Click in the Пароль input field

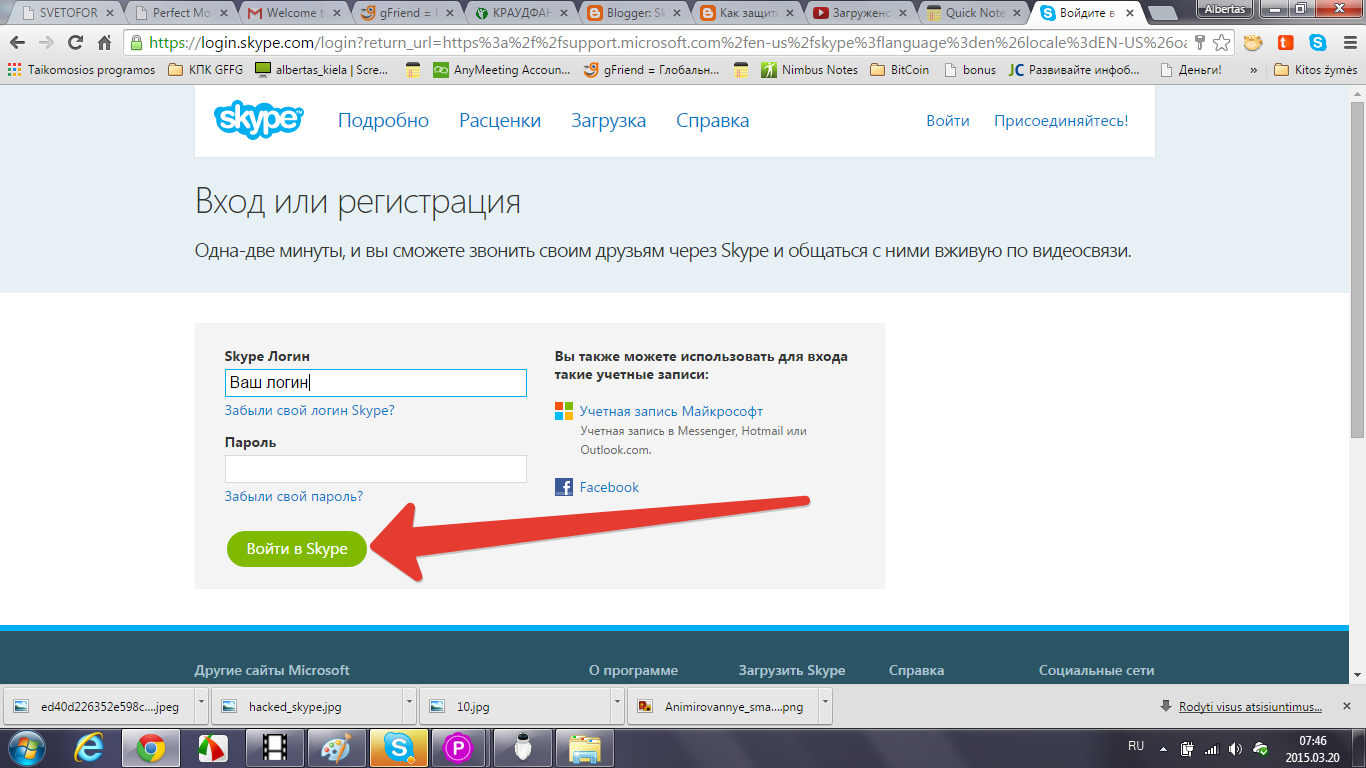tap(375, 469)
